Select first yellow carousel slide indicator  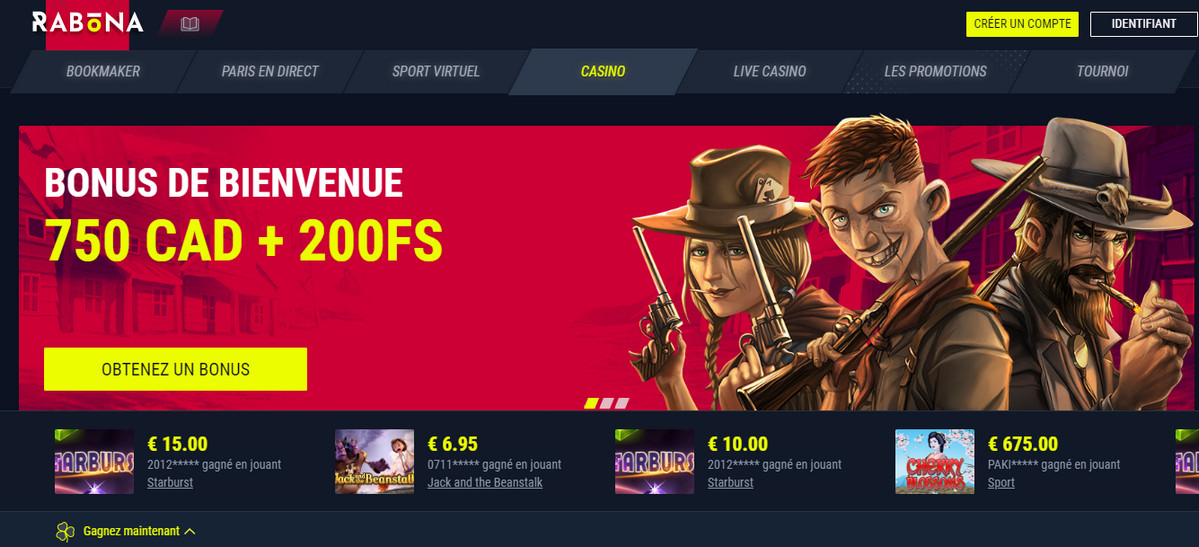pyautogui.click(x=591, y=403)
